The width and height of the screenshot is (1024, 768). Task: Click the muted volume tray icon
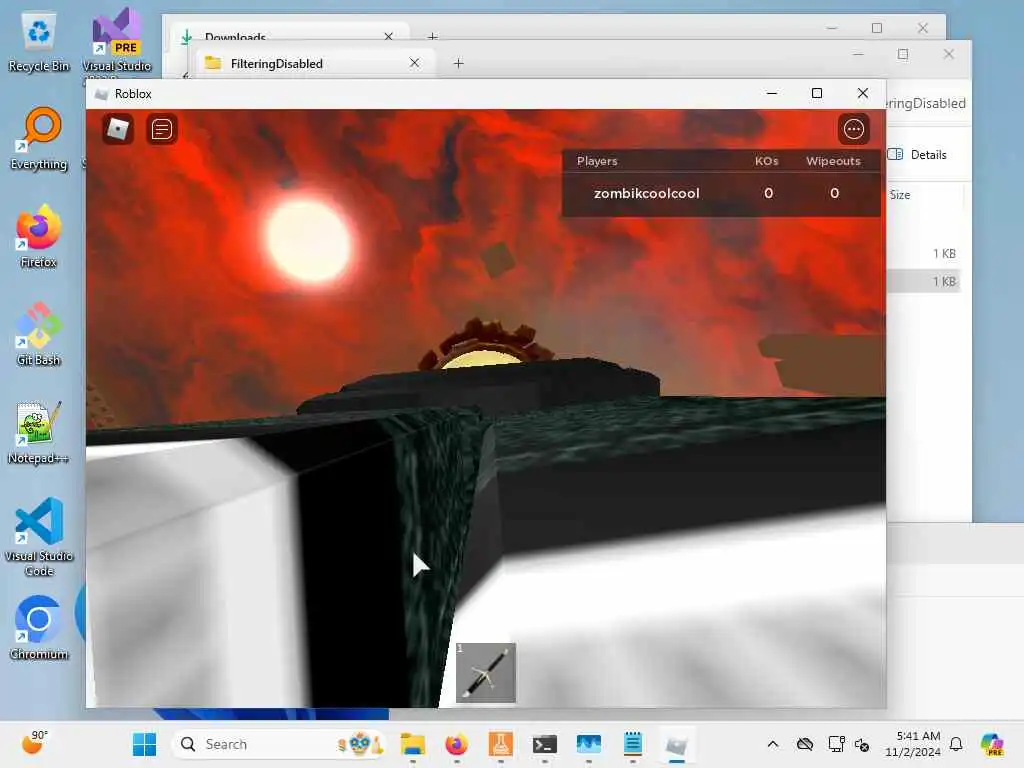tap(862, 744)
